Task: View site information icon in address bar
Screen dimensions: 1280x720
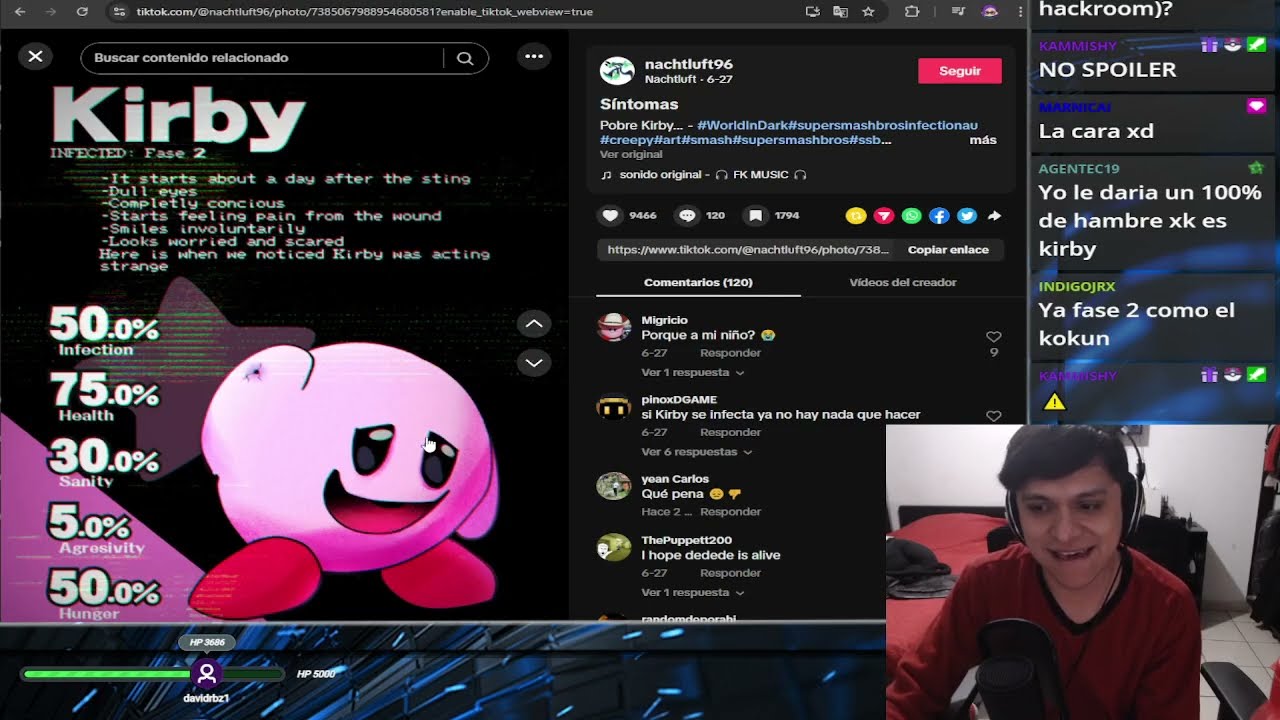Action: coord(119,11)
